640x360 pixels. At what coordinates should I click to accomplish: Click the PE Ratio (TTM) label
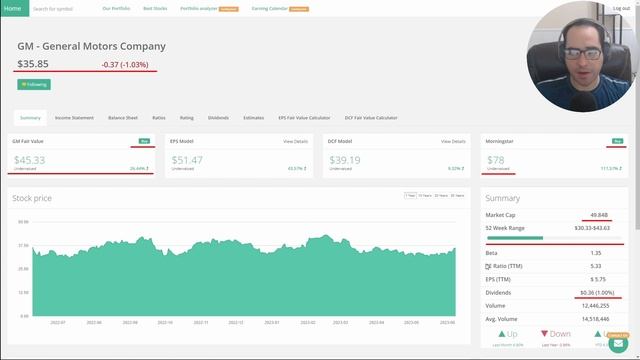(x=504, y=266)
